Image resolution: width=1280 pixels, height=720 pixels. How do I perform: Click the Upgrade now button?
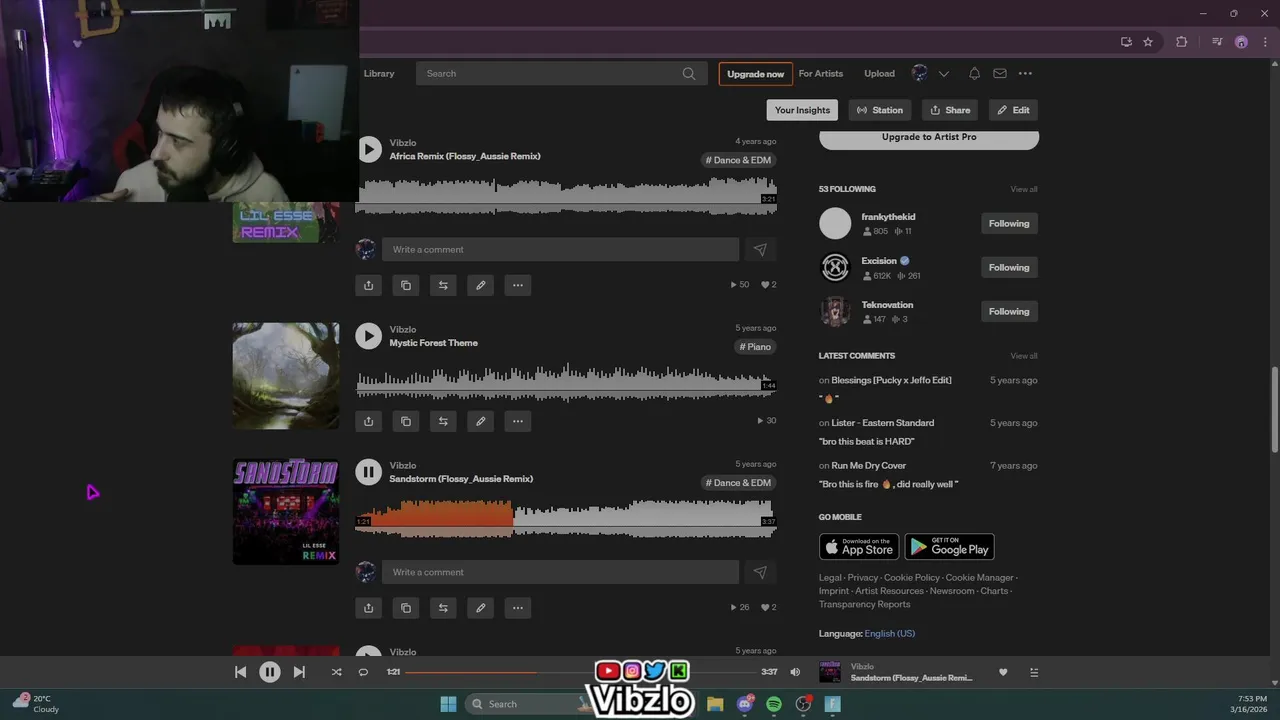pos(756,74)
